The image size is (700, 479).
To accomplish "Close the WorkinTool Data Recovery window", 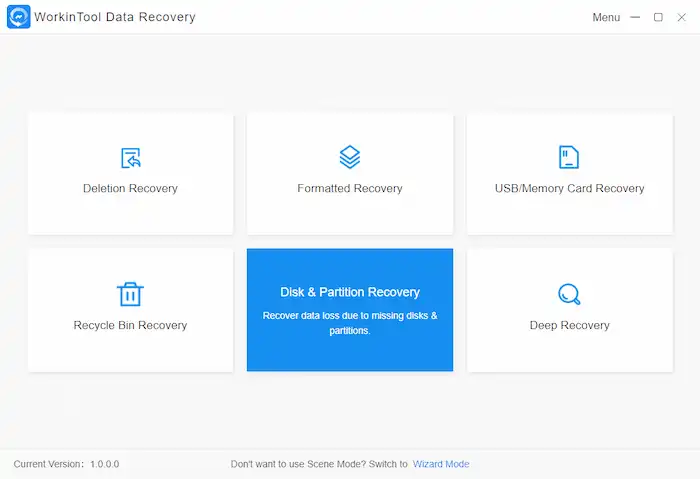I will [680, 17].
